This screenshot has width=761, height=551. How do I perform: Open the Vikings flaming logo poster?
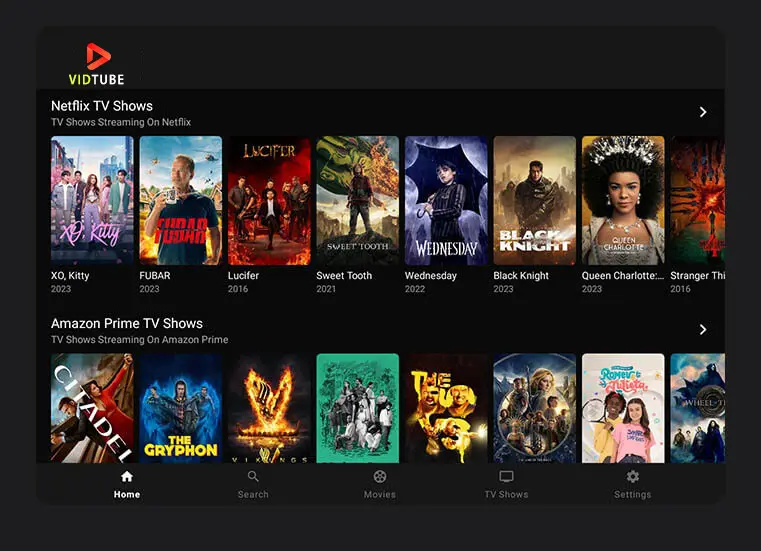point(269,408)
